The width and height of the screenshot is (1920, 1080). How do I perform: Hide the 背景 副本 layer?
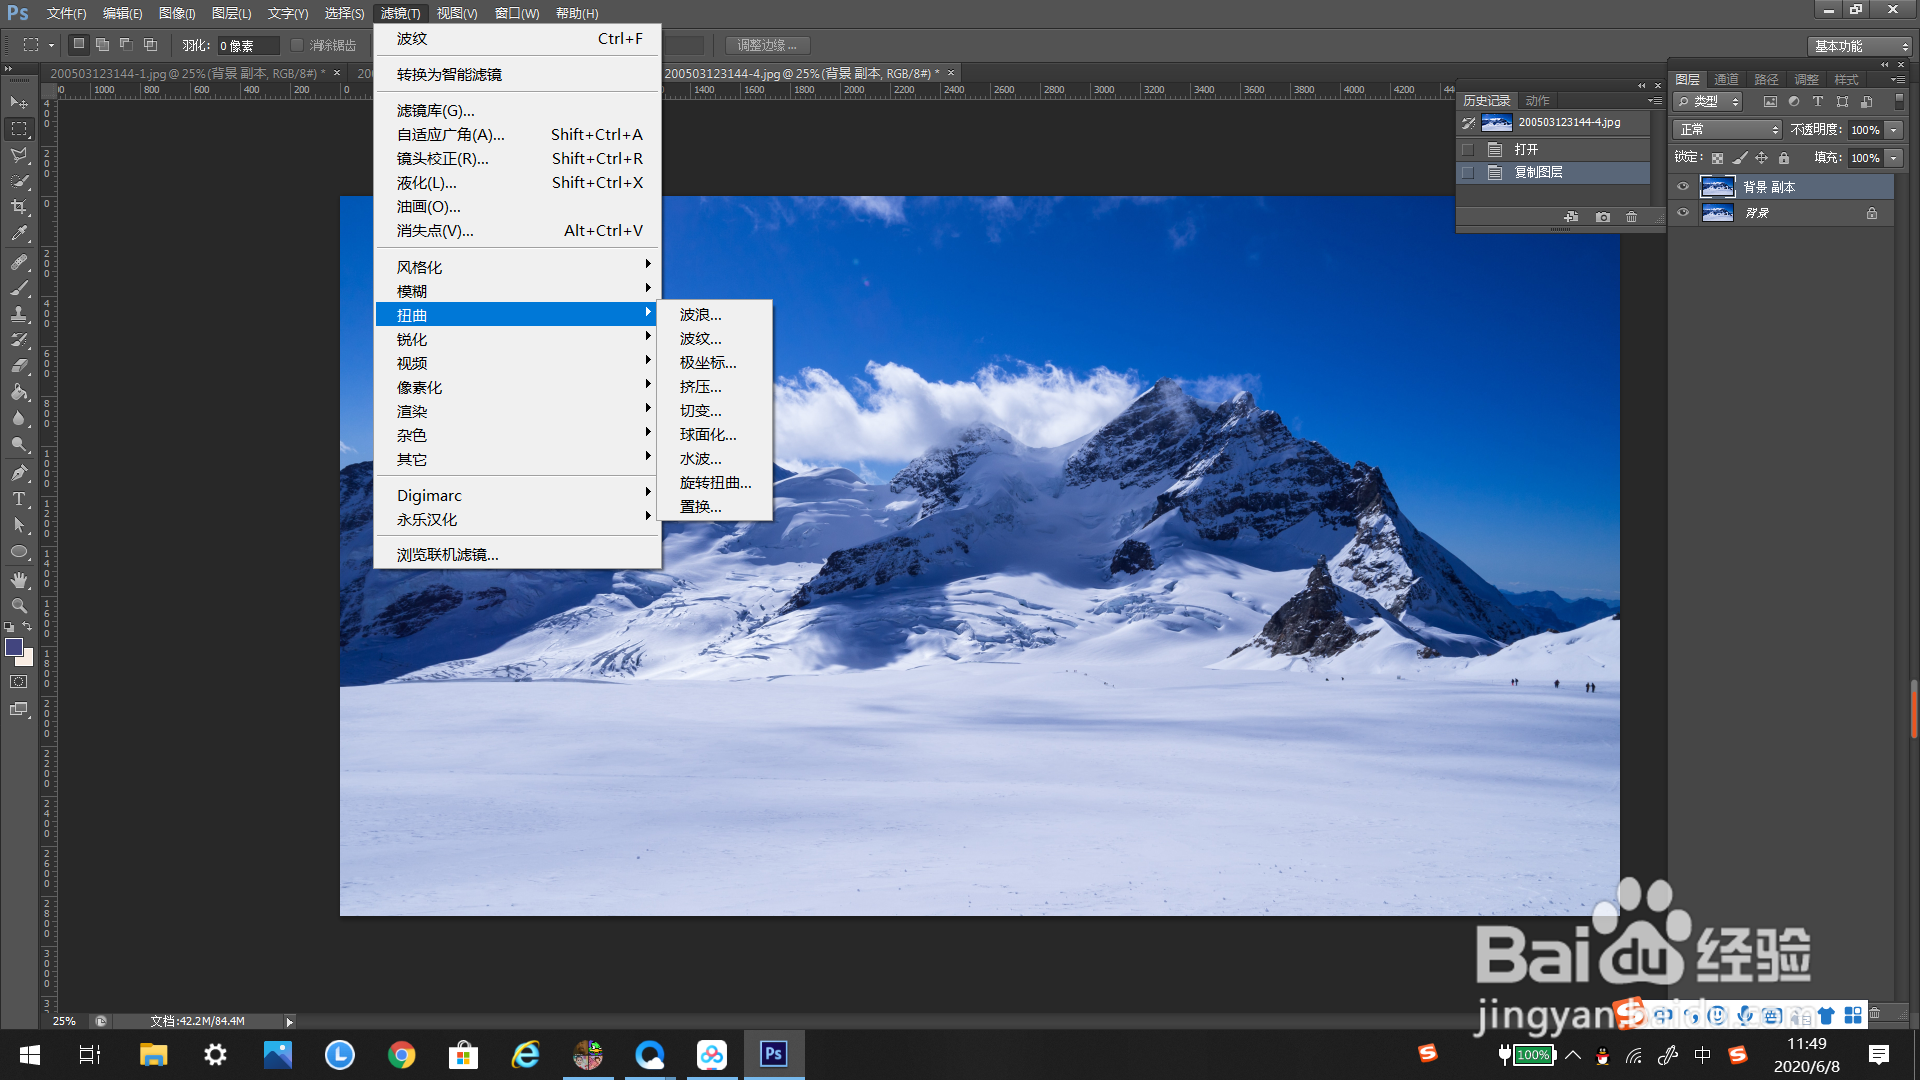(1683, 187)
